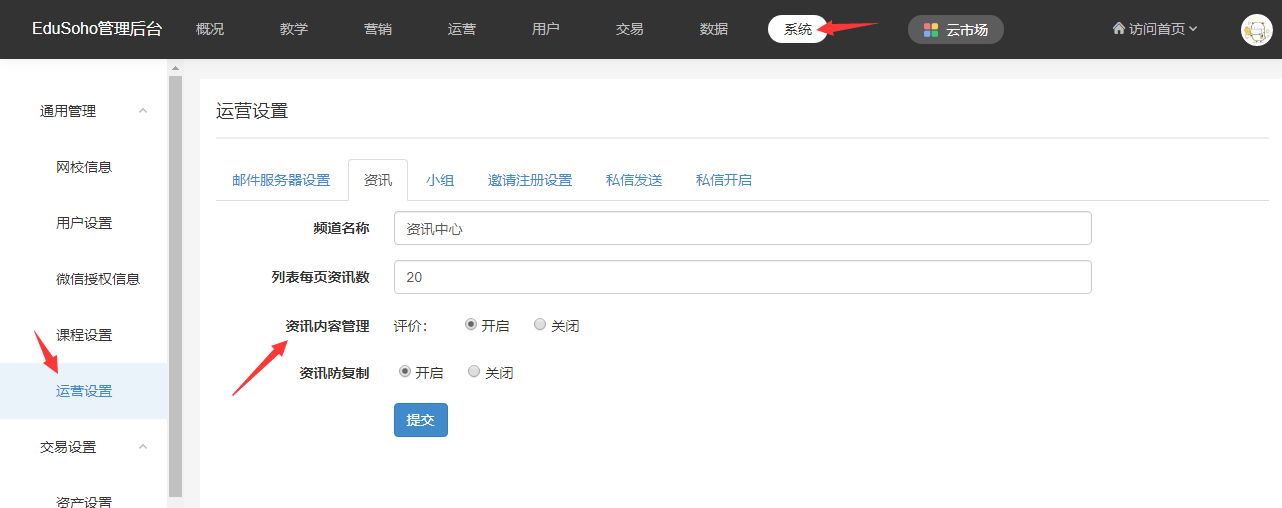Click the 频道名称 input field
The height and width of the screenshot is (508, 1282).
742,228
